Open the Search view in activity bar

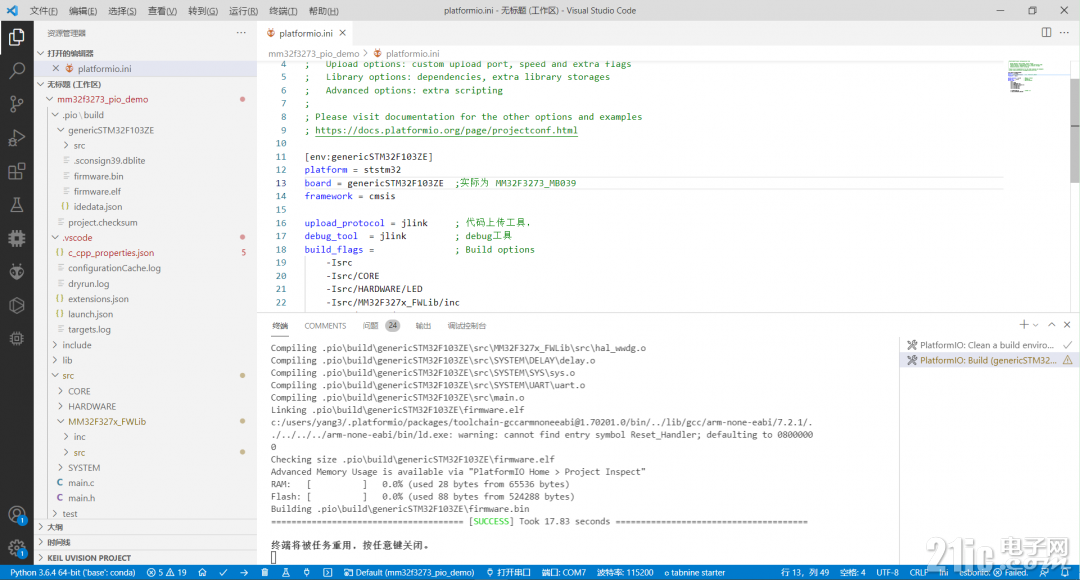(x=17, y=70)
